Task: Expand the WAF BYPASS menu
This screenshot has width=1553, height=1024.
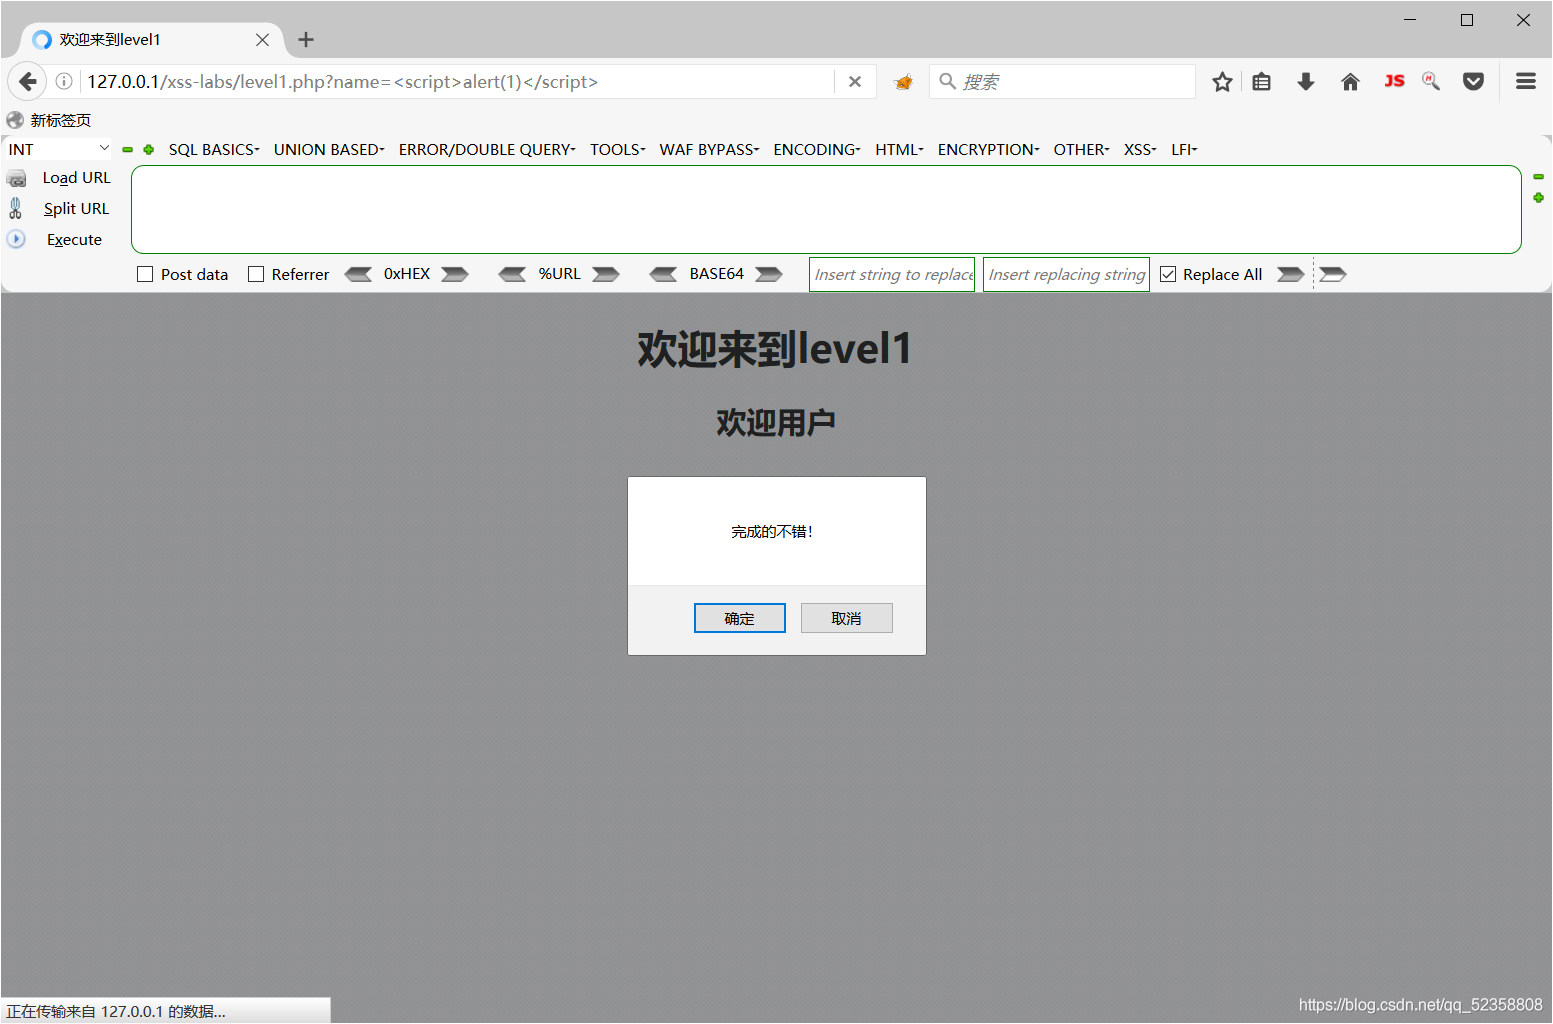Action: pyautogui.click(x=709, y=150)
